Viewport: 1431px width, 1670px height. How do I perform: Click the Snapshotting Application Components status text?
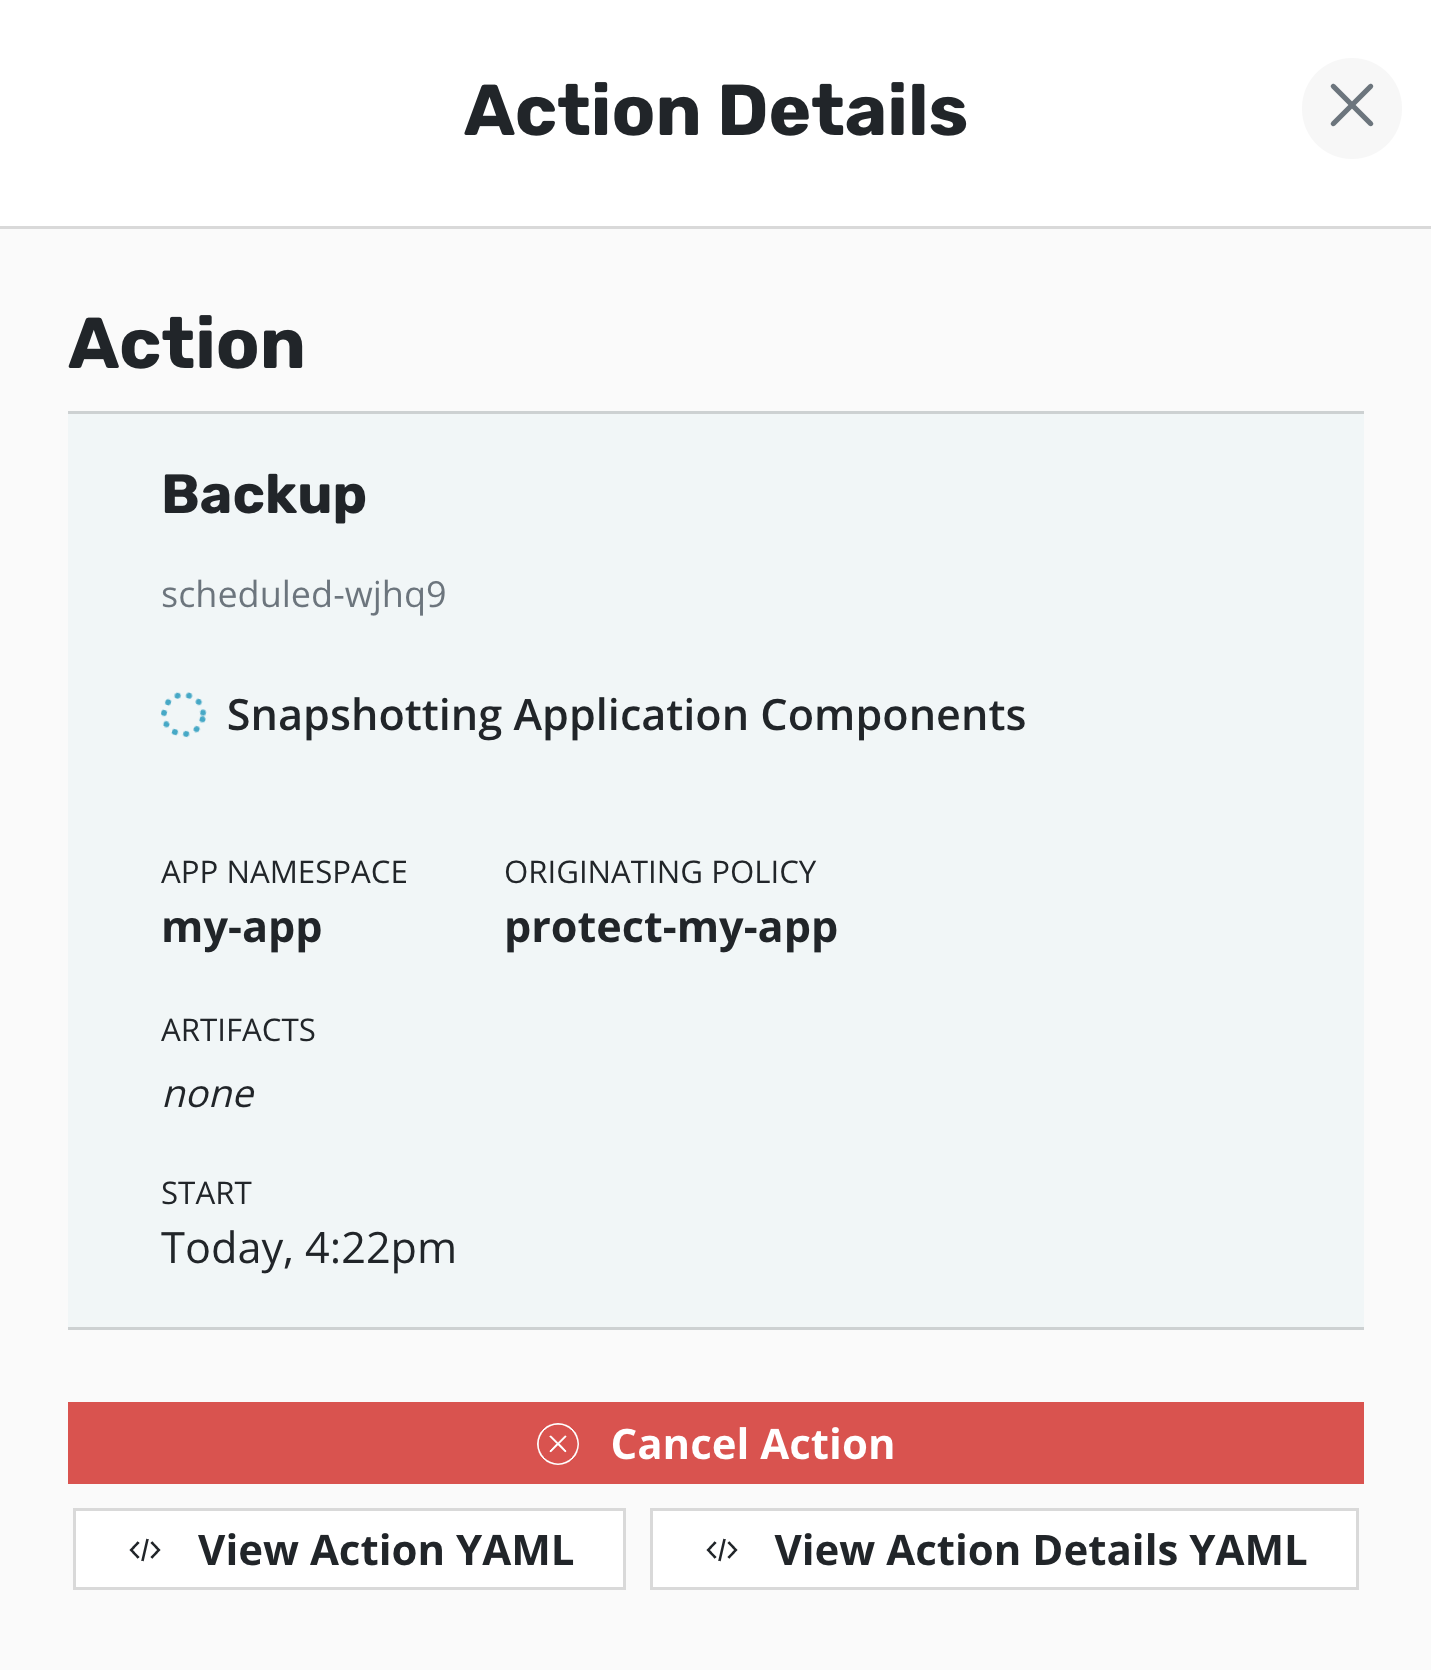click(626, 715)
